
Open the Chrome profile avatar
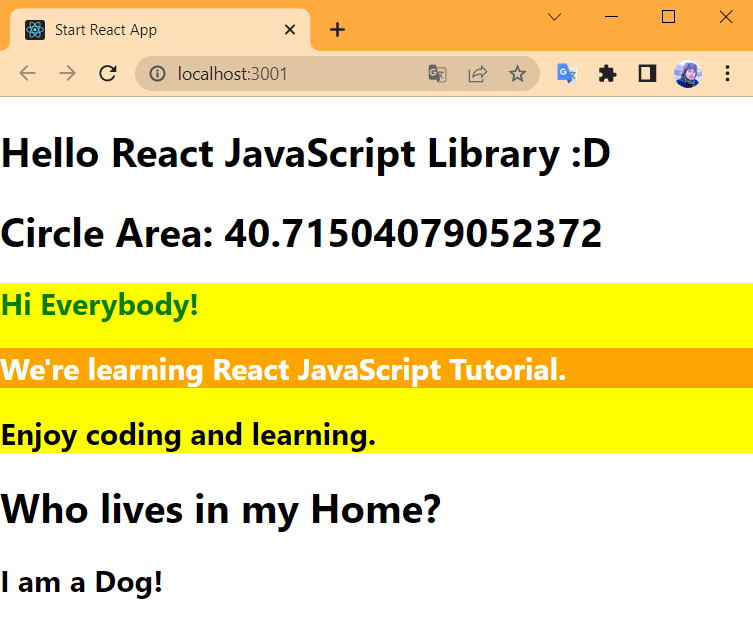point(687,73)
